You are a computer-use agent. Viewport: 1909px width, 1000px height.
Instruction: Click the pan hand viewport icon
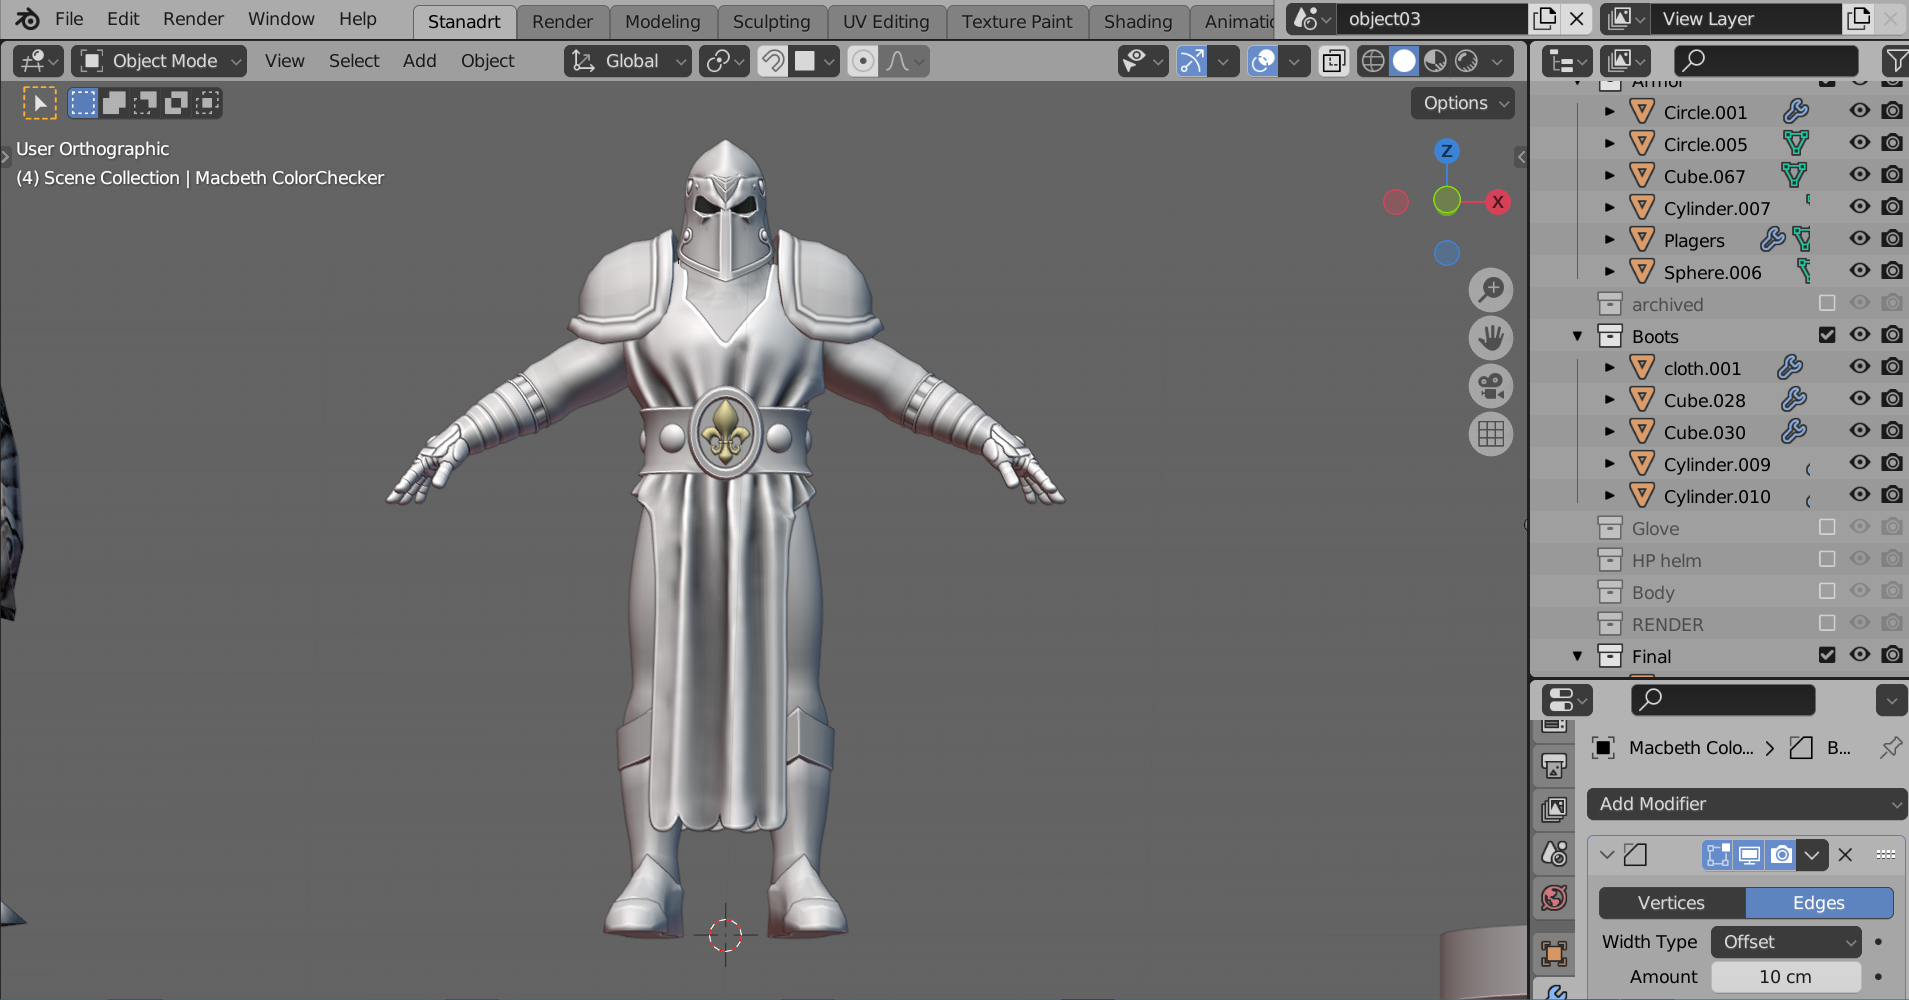pos(1491,338)
